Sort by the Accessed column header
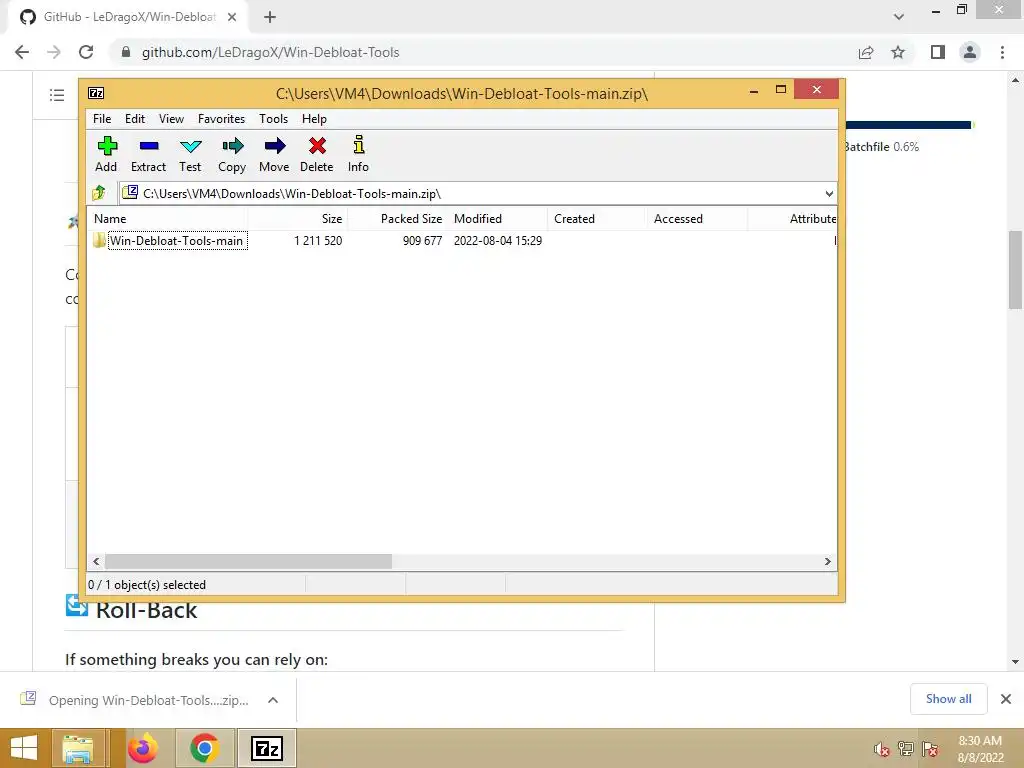Viewport: 1024px width, 768px height. click(x=696, y=219)
